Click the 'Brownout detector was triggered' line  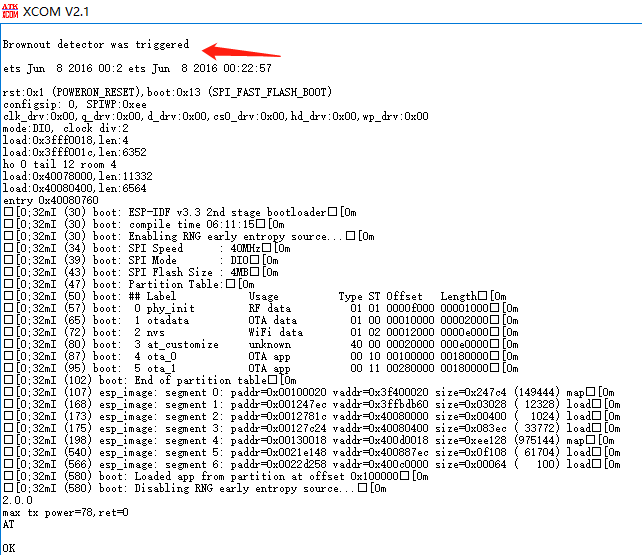pos(96,44)
